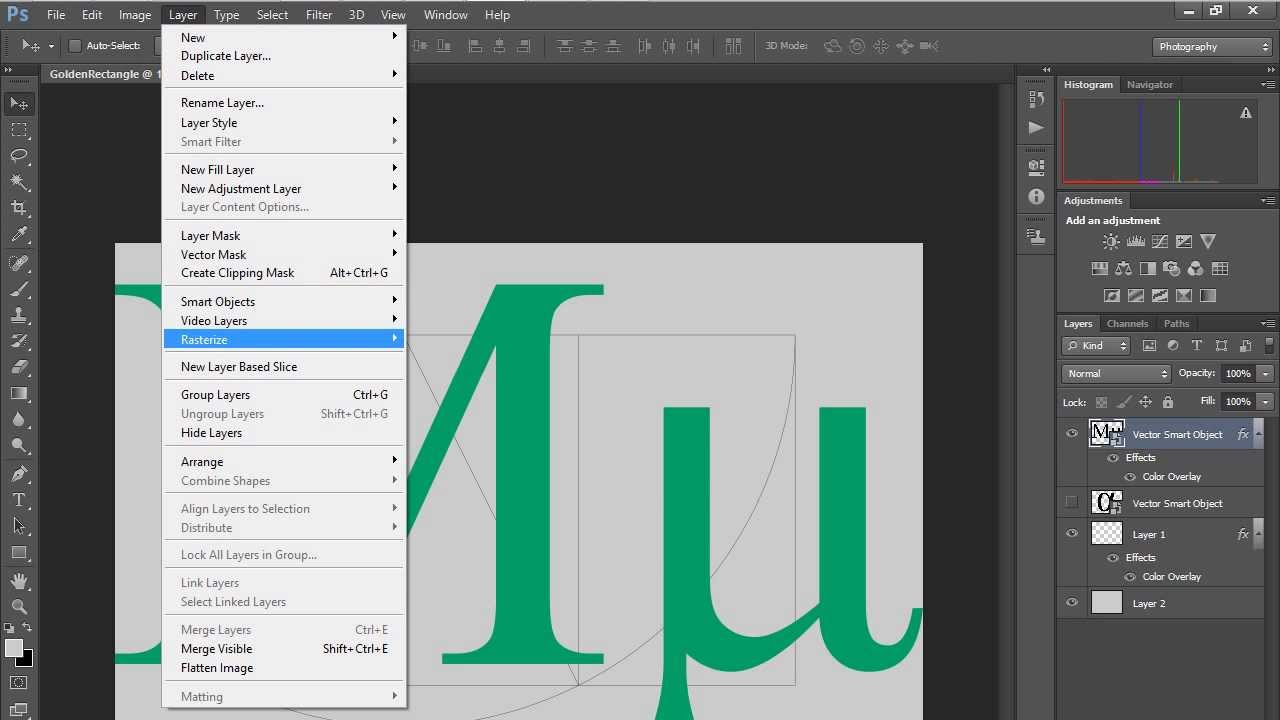This screenshot has height=720, width=1280.
Task: Show the hidden Vector Smart Object layer
Action: click(1072, 502)
